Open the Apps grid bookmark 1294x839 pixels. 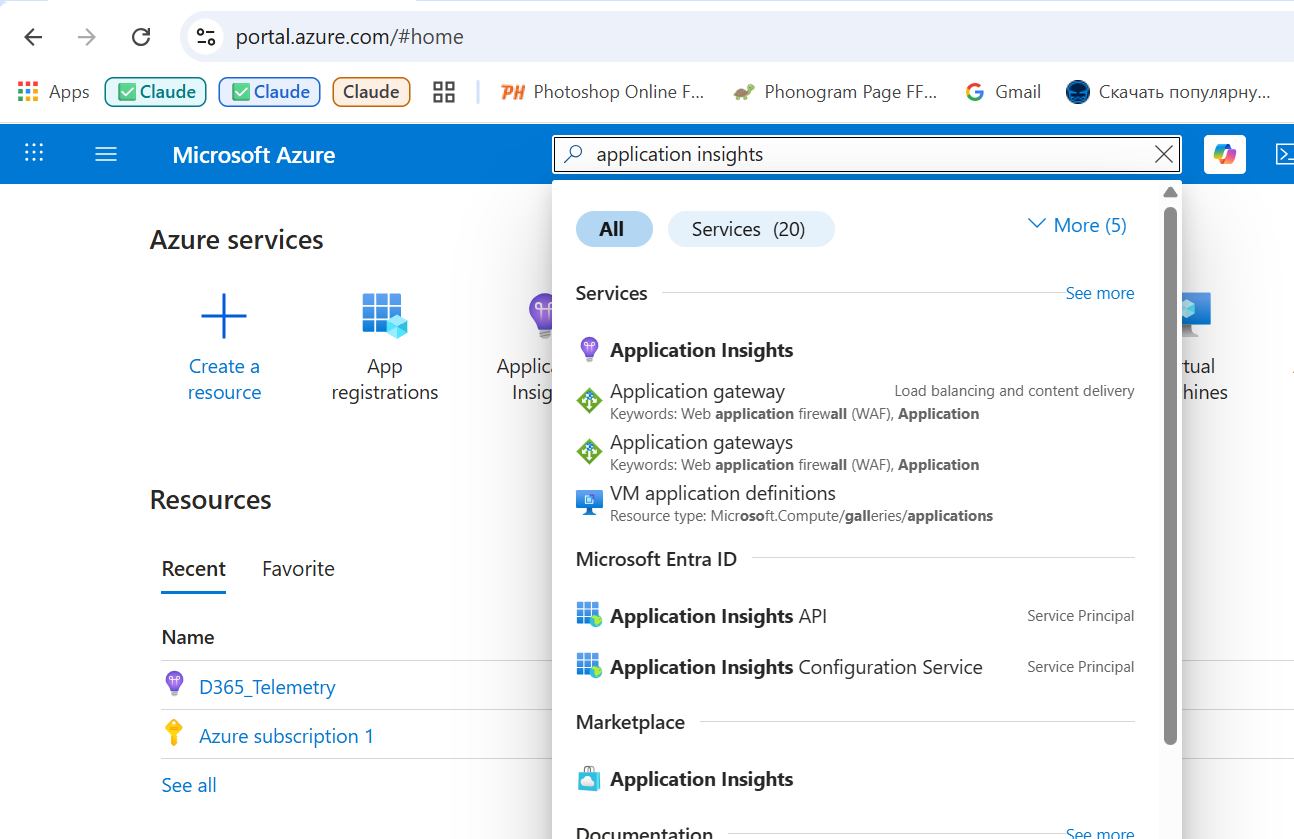tap(54, 92)
